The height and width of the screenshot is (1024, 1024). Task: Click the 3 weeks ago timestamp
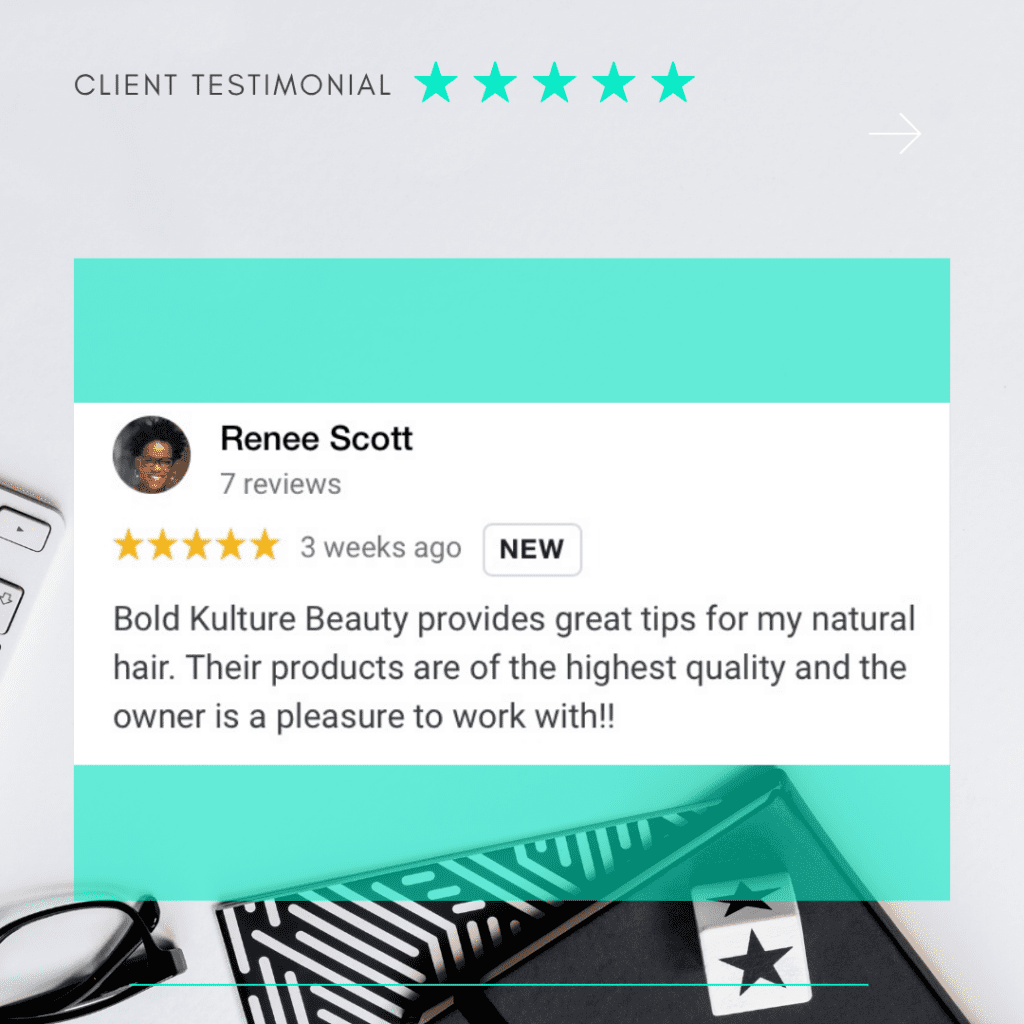381,548
